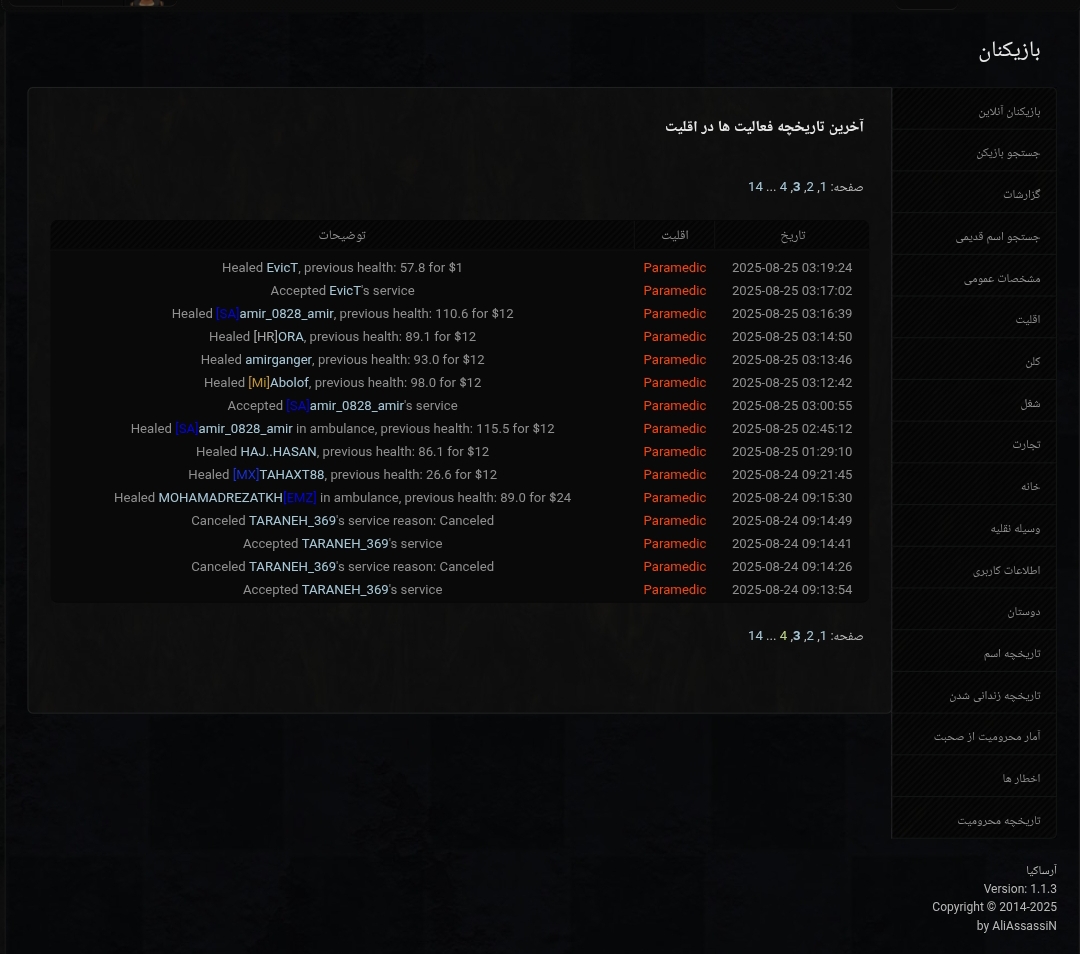Jump to page 14 in the bottom pagination
Viewport: 1080px width, 954px height.
point(756,636)
